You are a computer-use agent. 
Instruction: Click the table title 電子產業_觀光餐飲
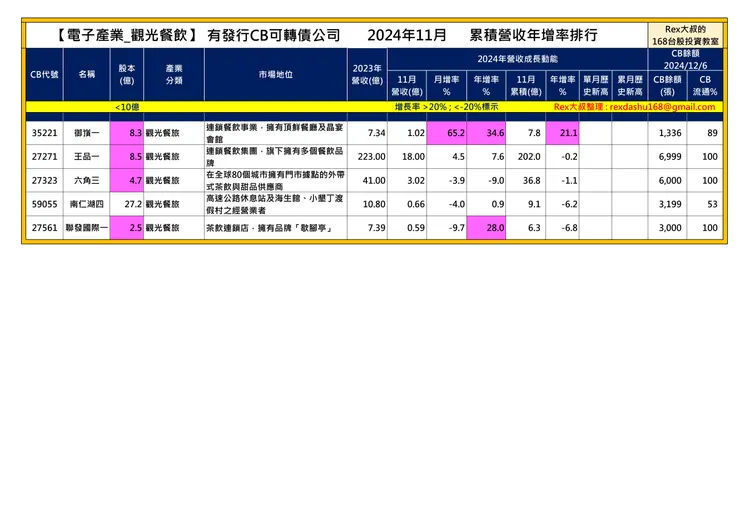point(126,35)
